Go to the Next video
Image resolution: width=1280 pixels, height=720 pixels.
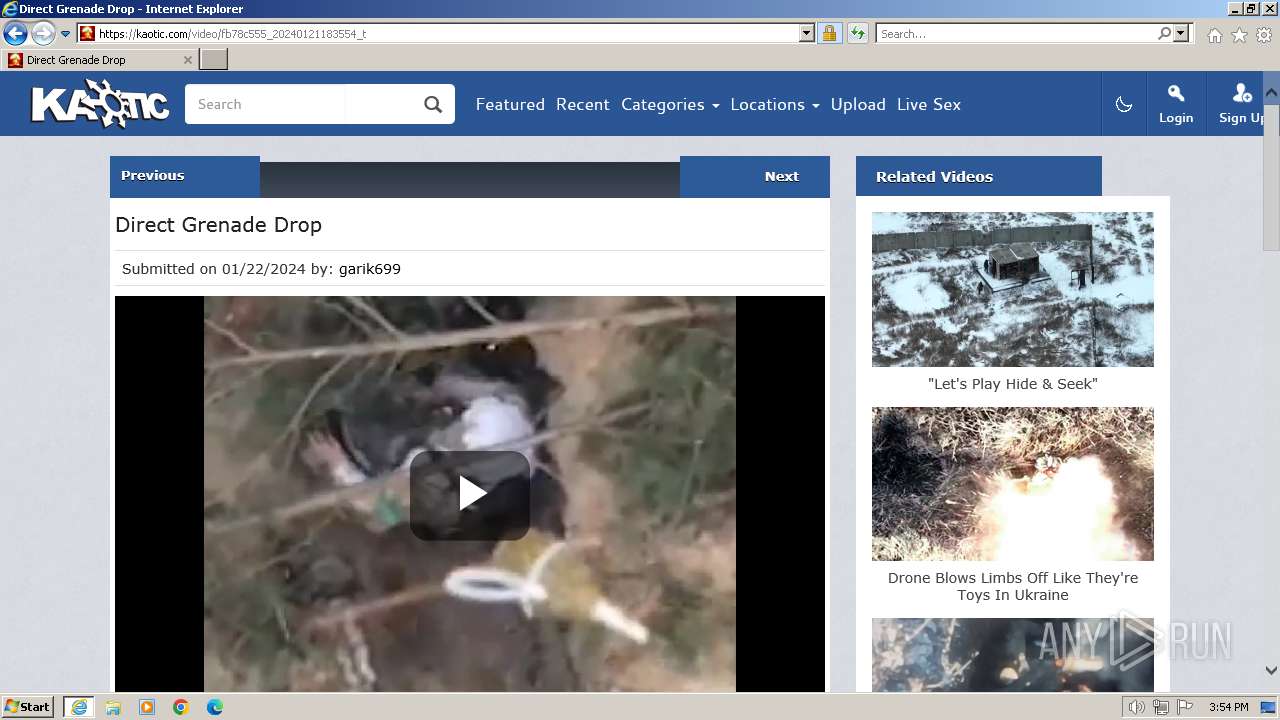[755, 176]
